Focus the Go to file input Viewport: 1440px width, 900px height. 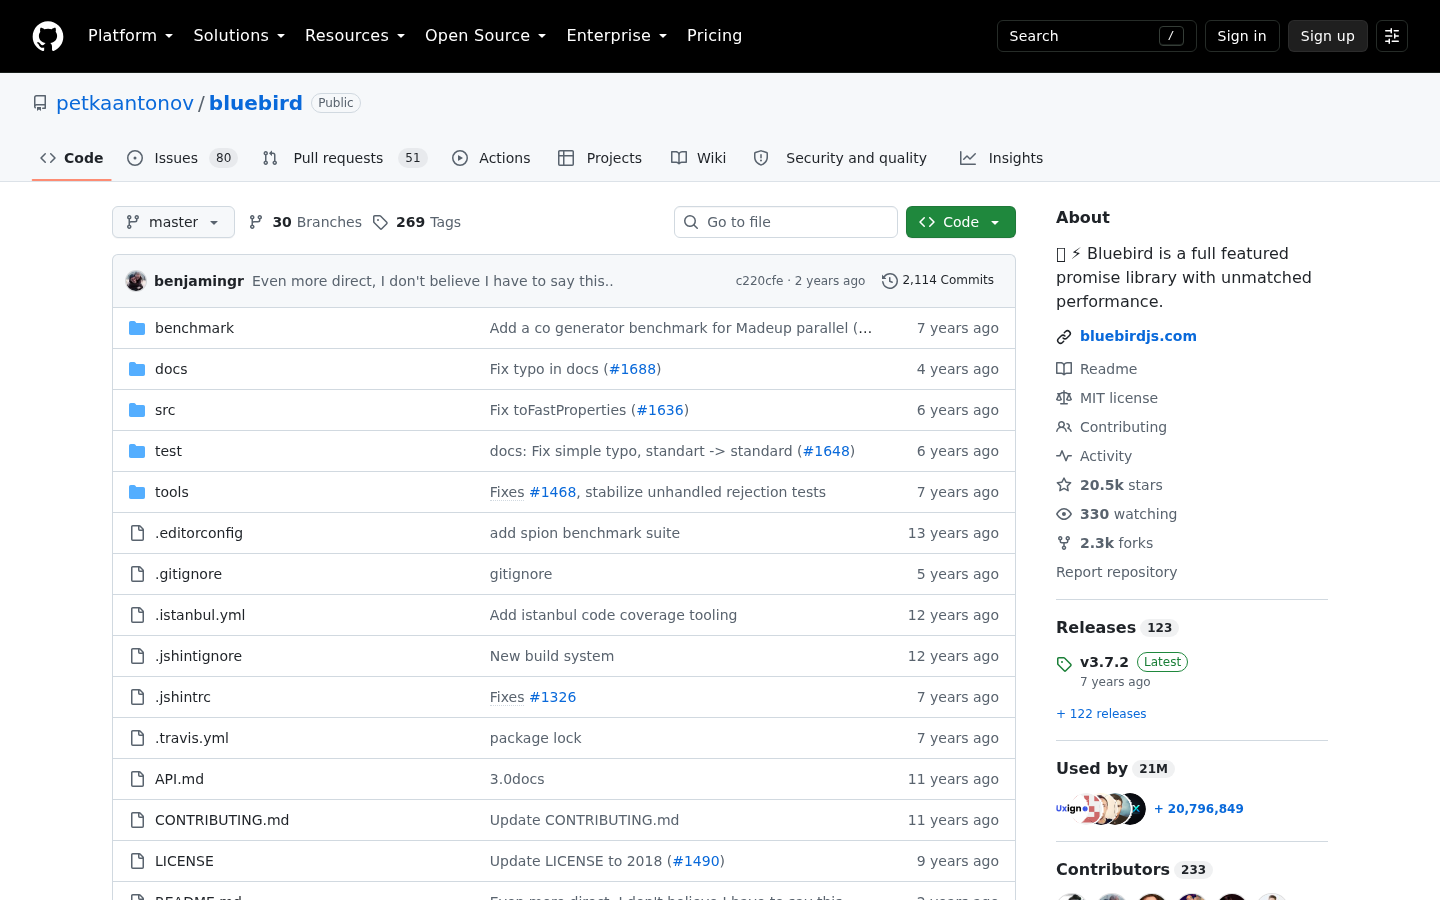(786, 222)
